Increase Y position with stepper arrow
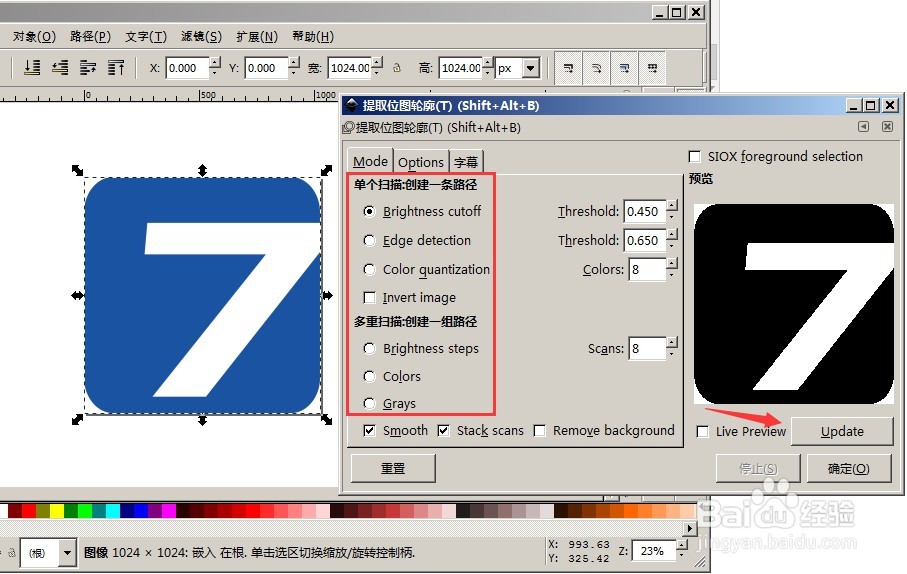Viewport: 907px width, 574px height. (294, 62)
